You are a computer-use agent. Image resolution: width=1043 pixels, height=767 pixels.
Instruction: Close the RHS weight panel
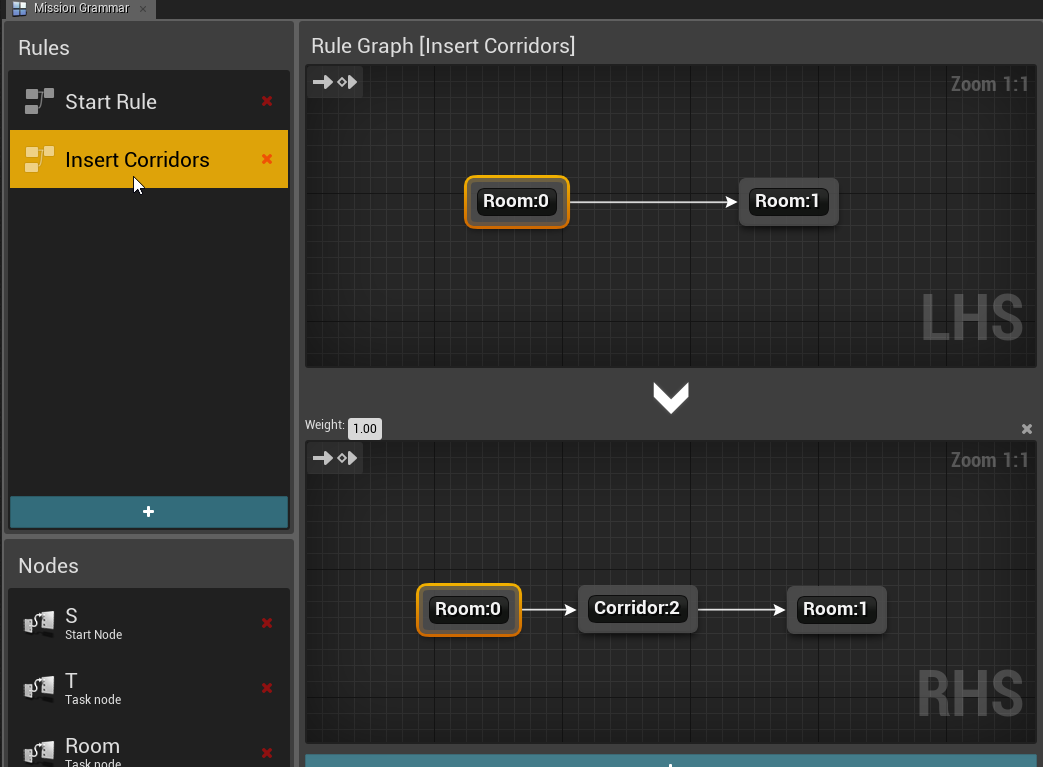tap(1027, 428)
